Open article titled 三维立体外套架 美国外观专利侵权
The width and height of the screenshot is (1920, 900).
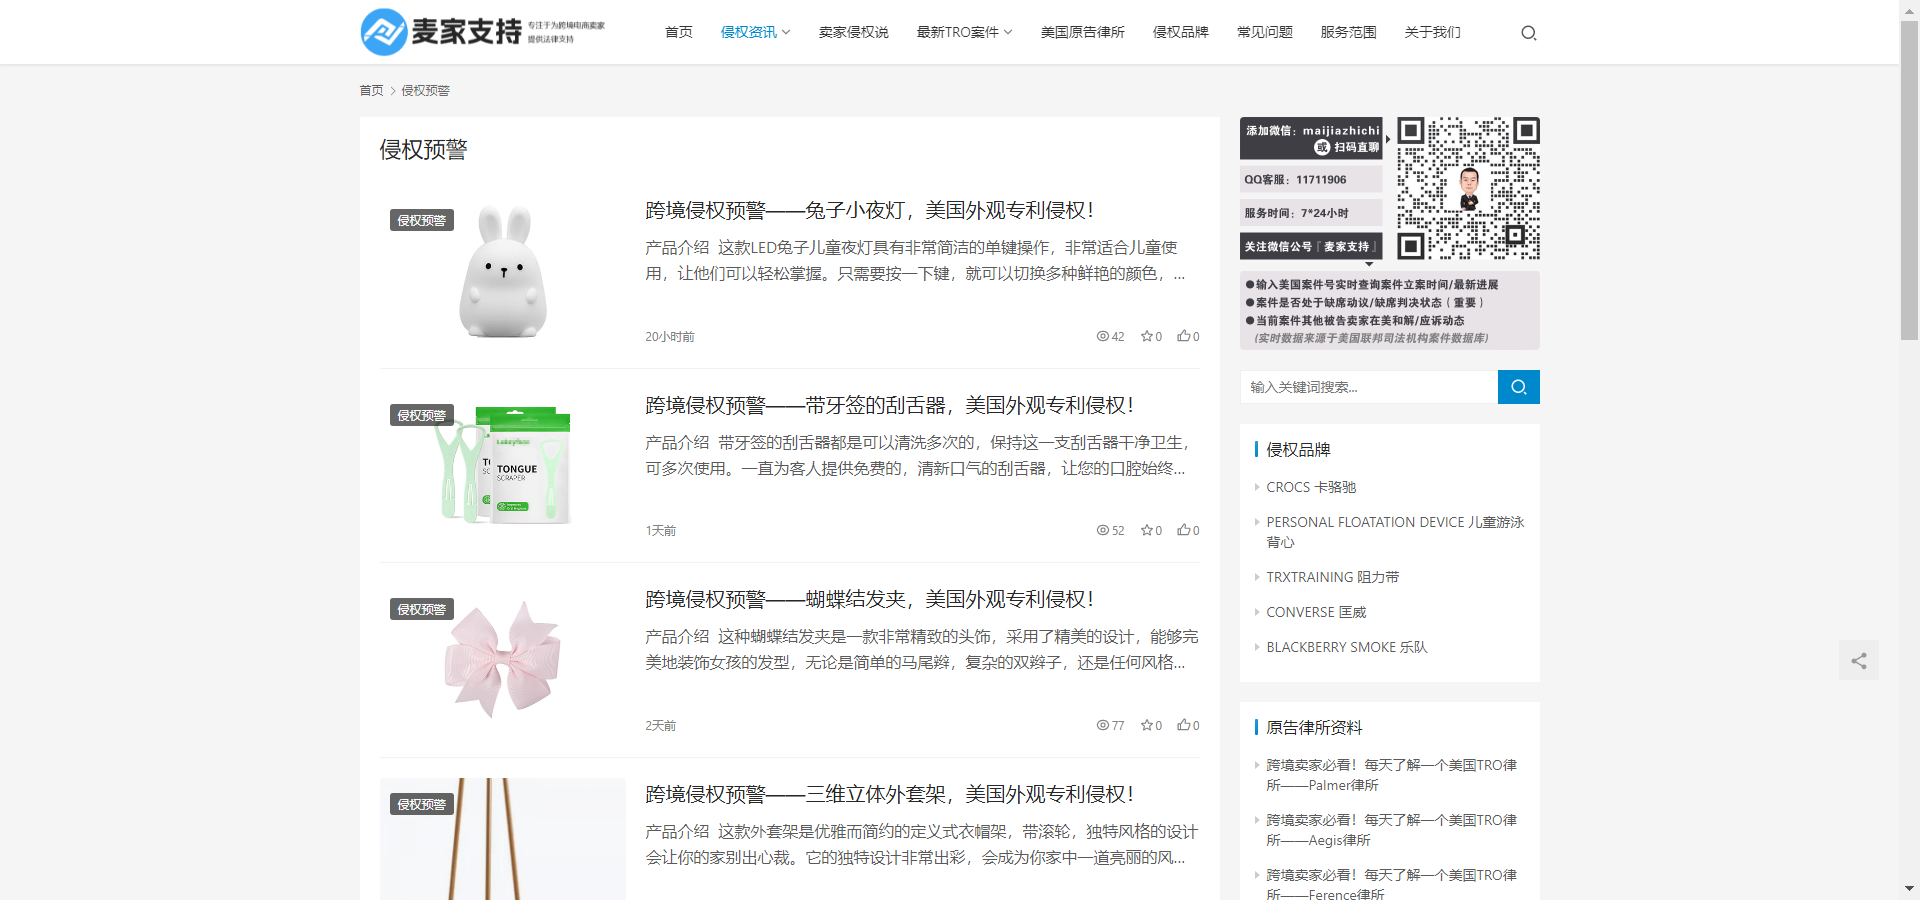[889, 794]
